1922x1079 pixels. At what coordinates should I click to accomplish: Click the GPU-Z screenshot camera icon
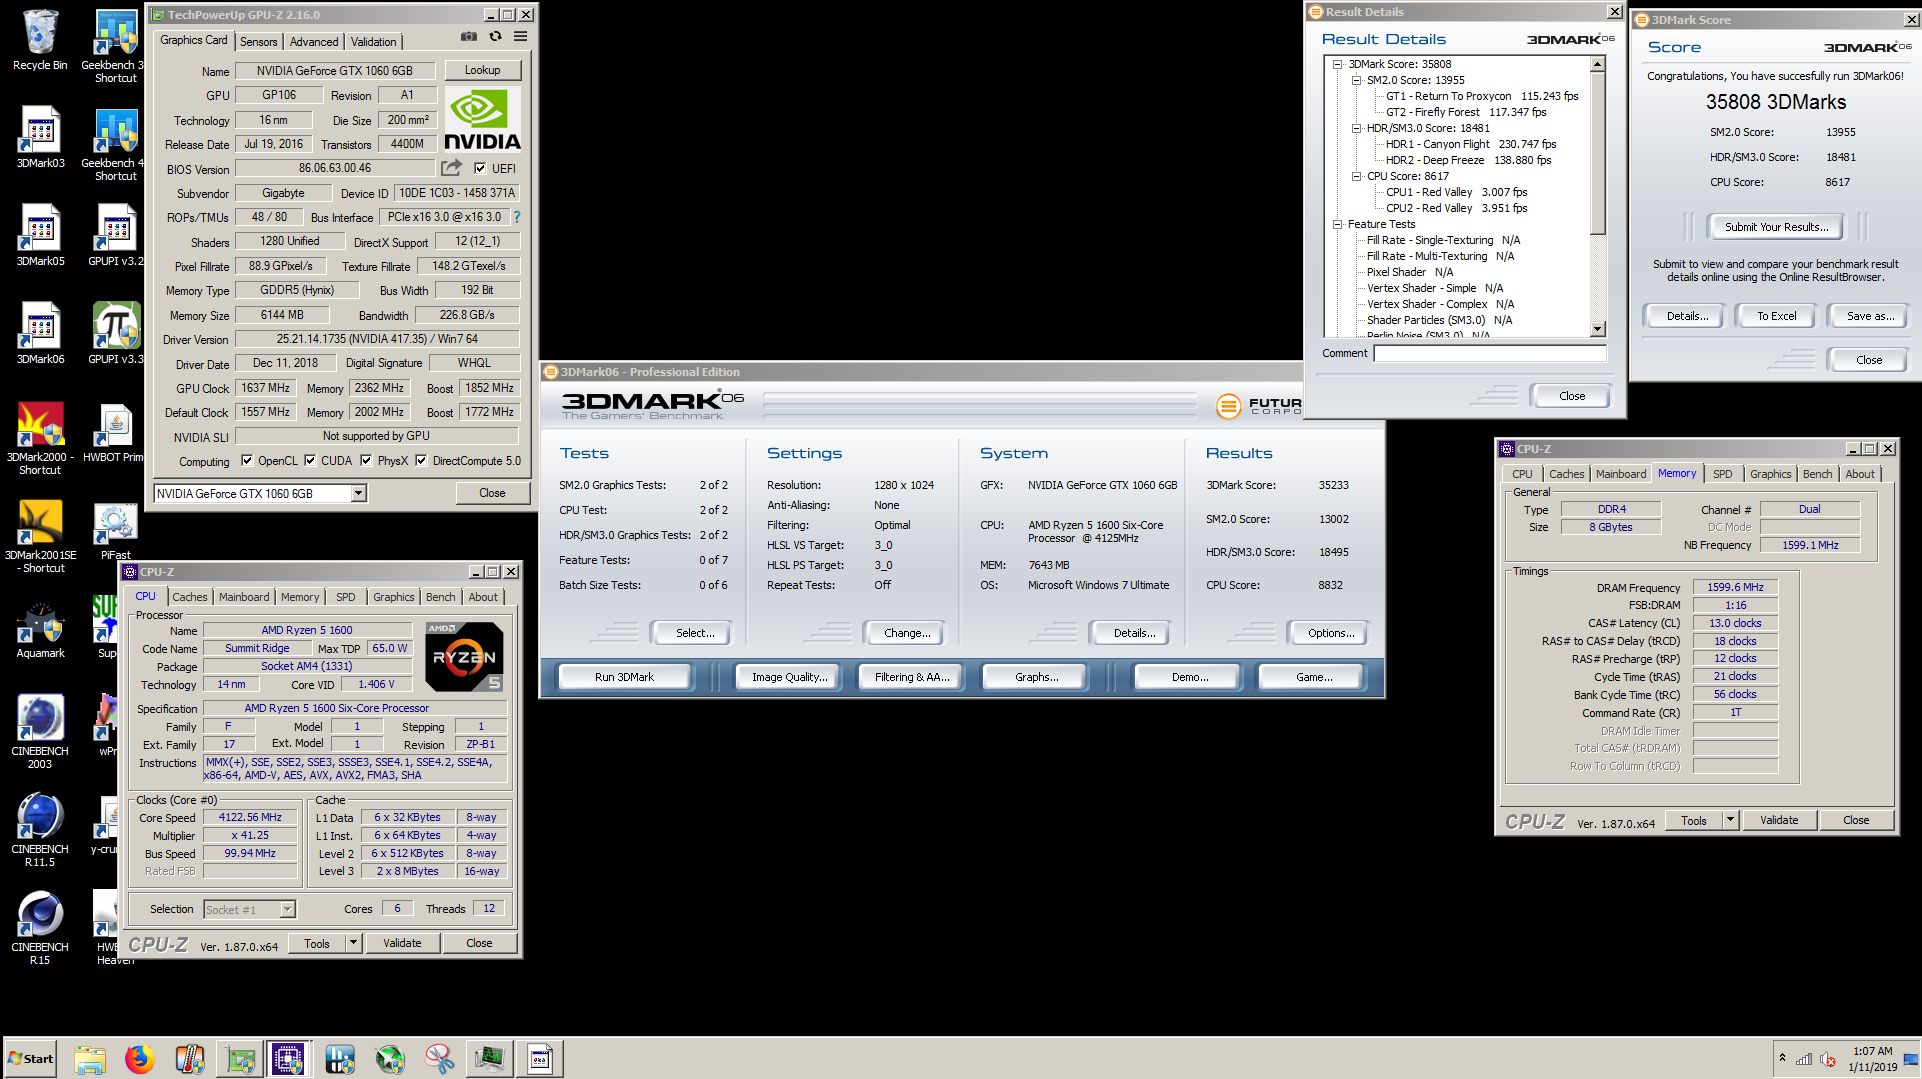pyautogui.click(x=468, y=37)
